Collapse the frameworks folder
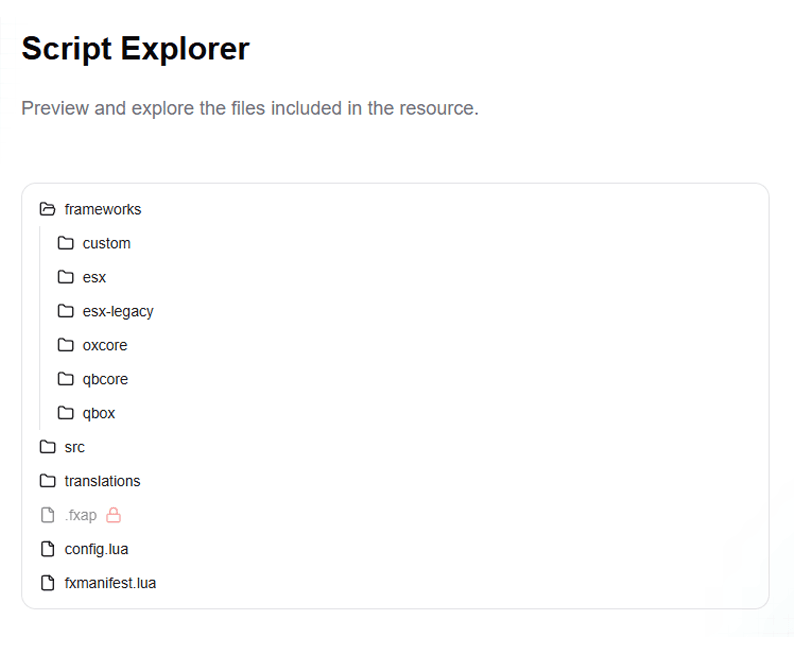The image size is (794, 654). pos(102,209)
